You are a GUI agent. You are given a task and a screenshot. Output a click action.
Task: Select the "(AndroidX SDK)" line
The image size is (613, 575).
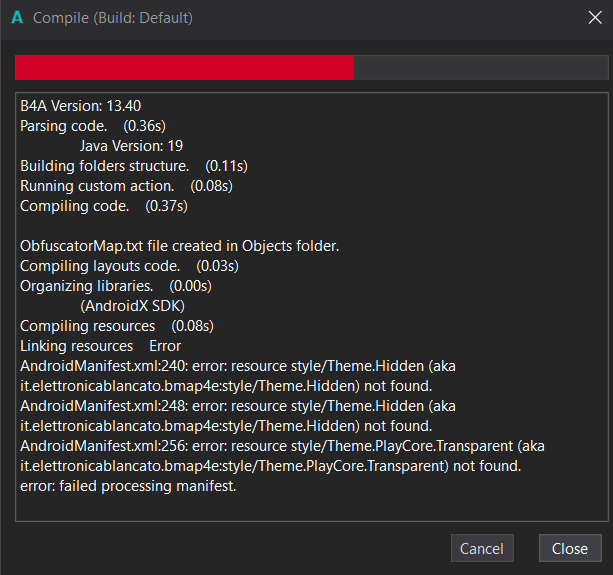pyautogui.click(x=132, y=306)
